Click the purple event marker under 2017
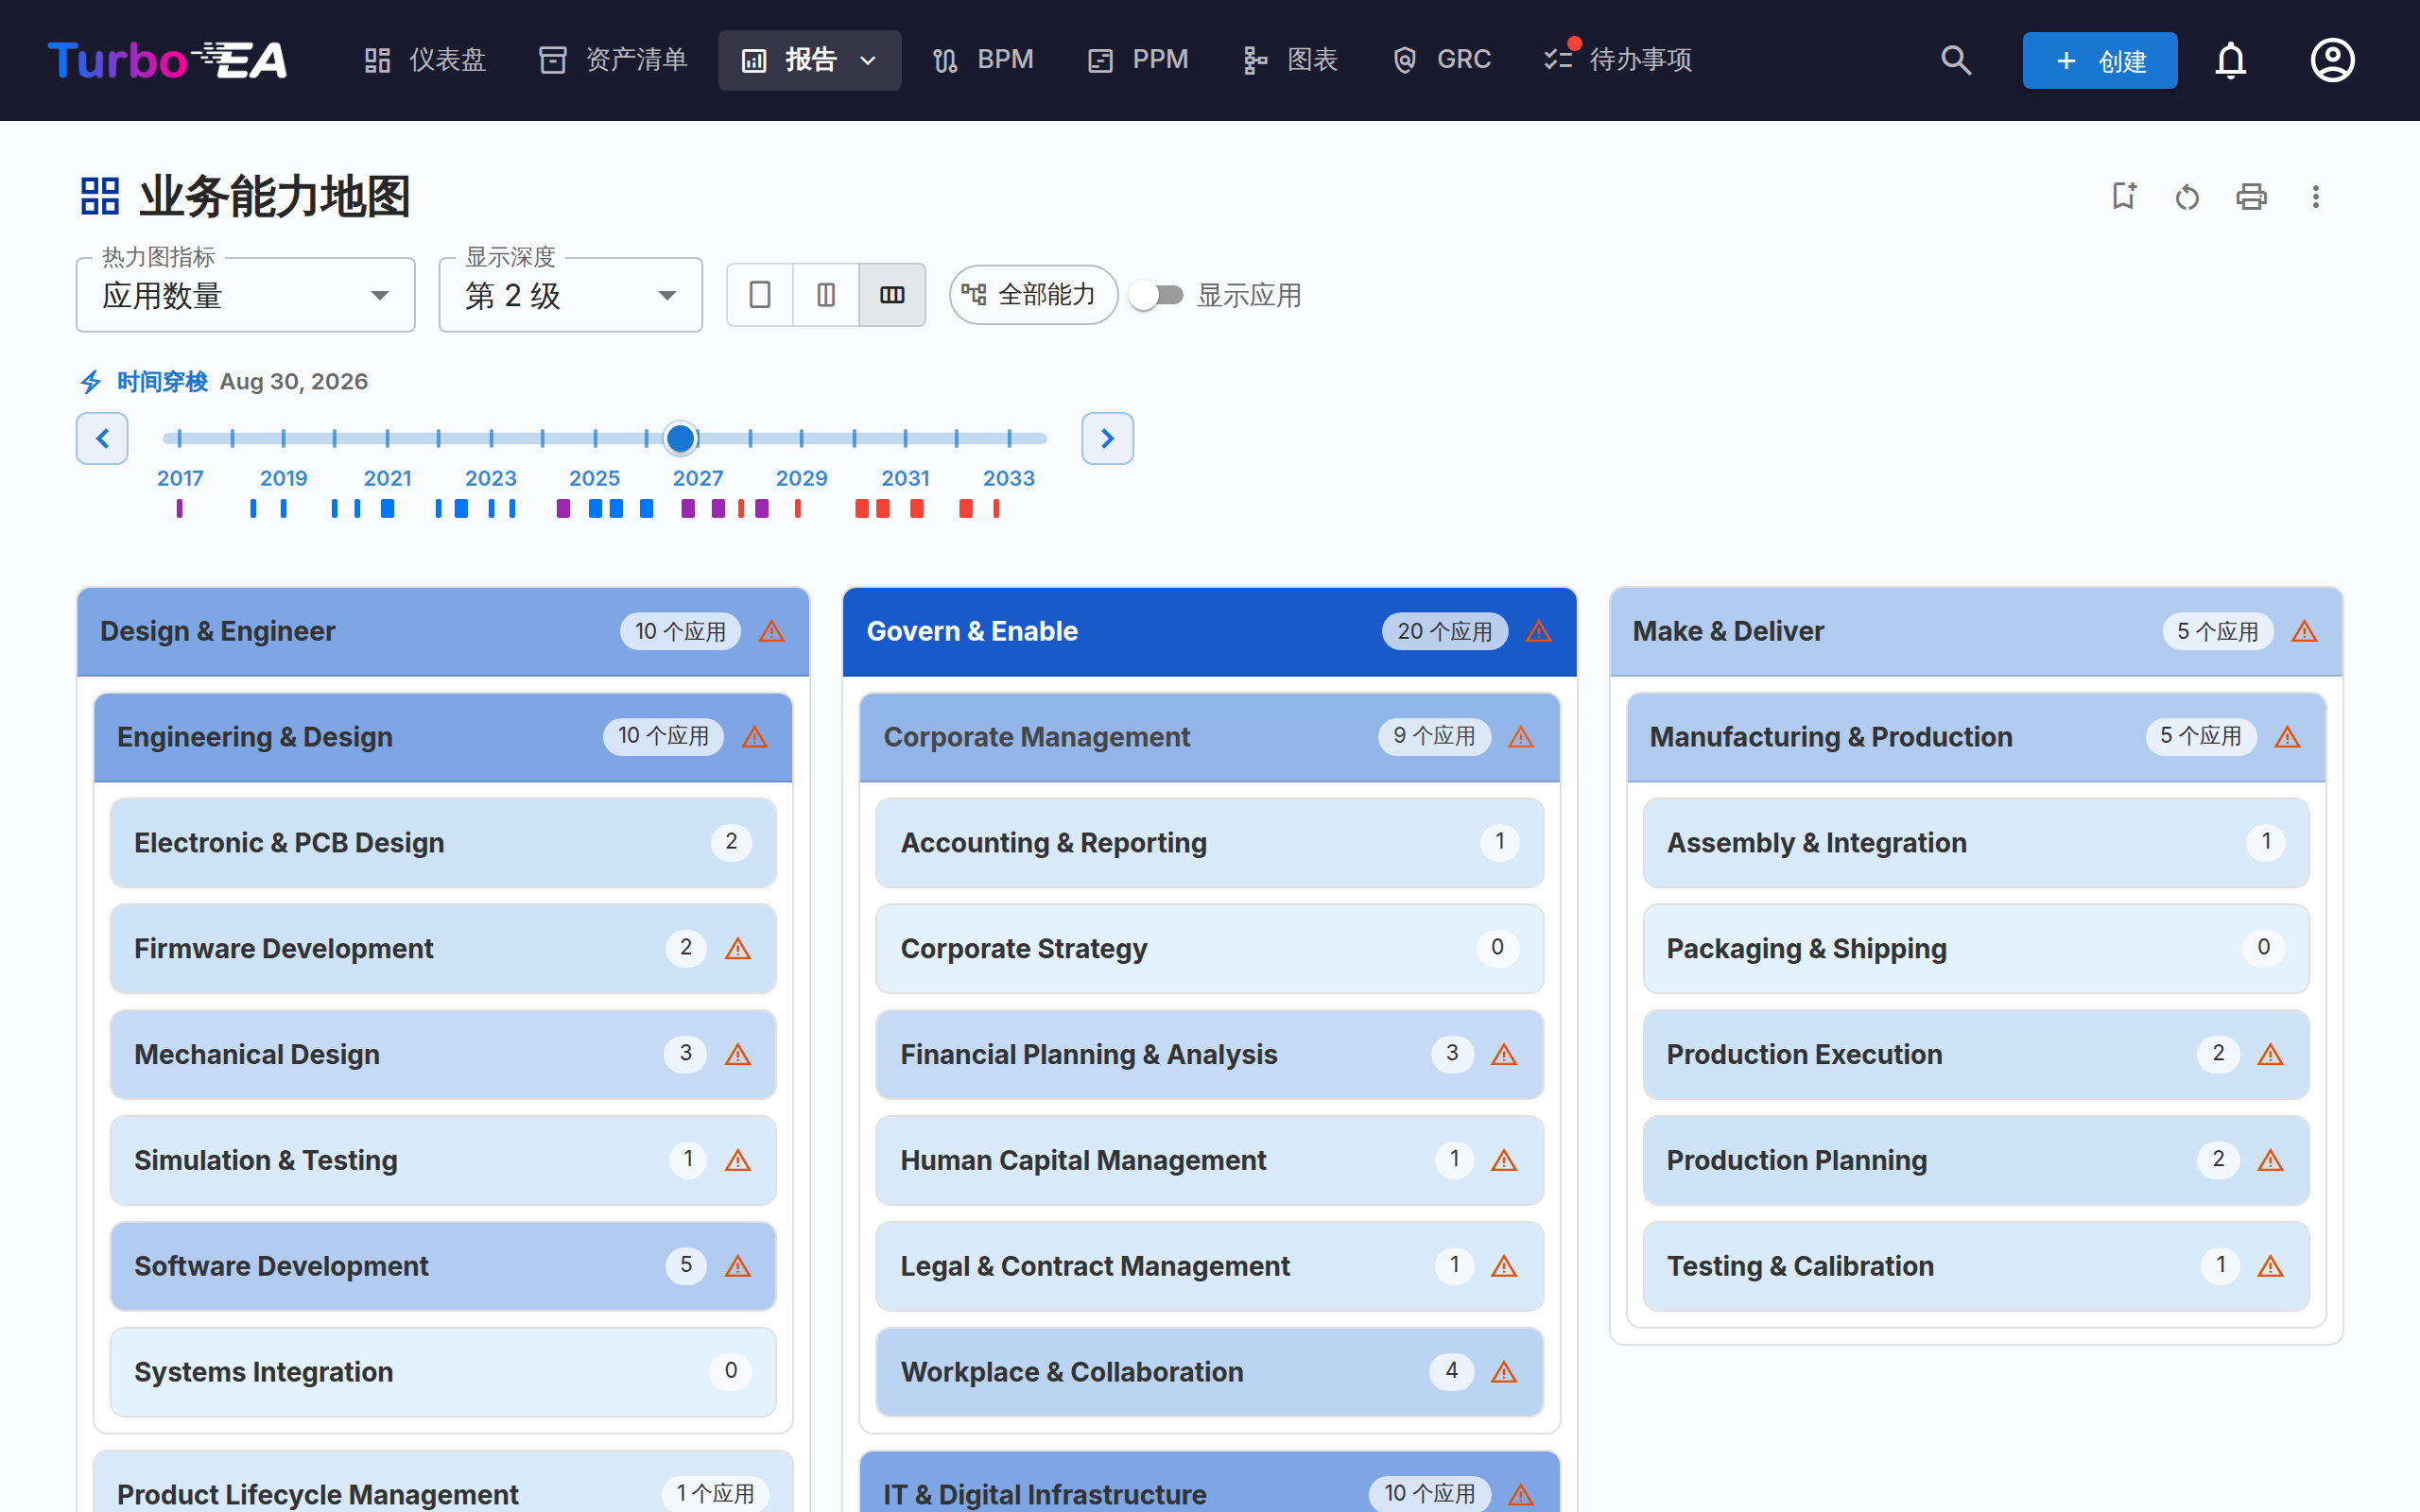Screen dimensions: 2420x1512 click(x=179, y=509)
